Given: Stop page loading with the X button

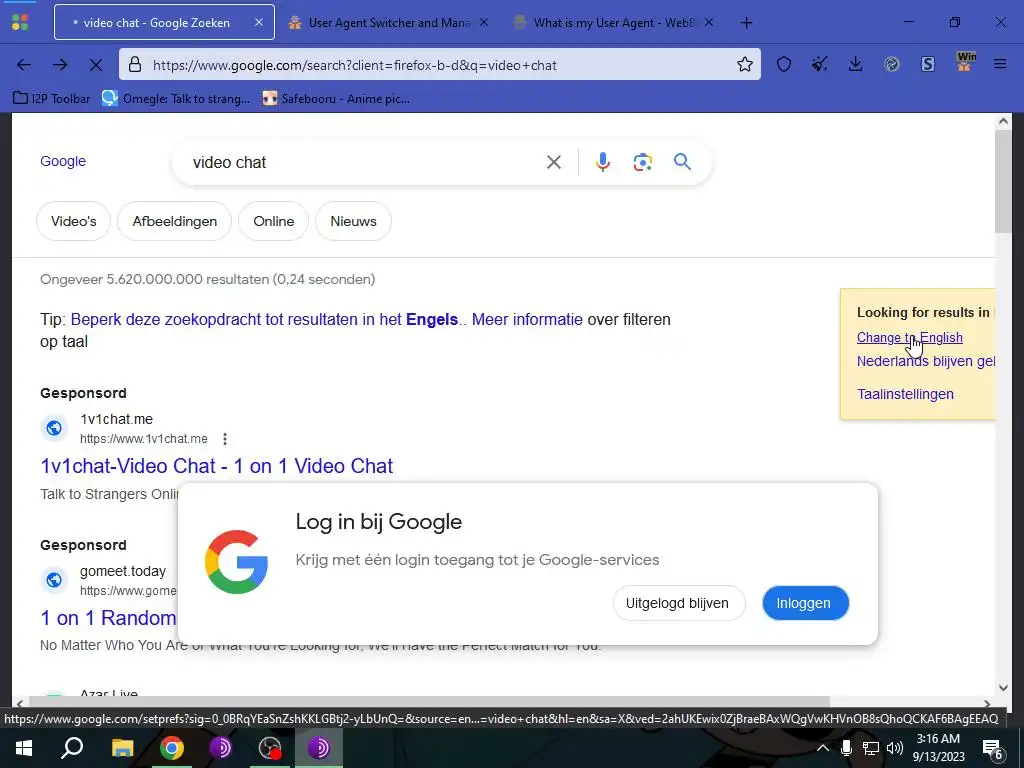Looking at the screenshot, I should point(95,65).
